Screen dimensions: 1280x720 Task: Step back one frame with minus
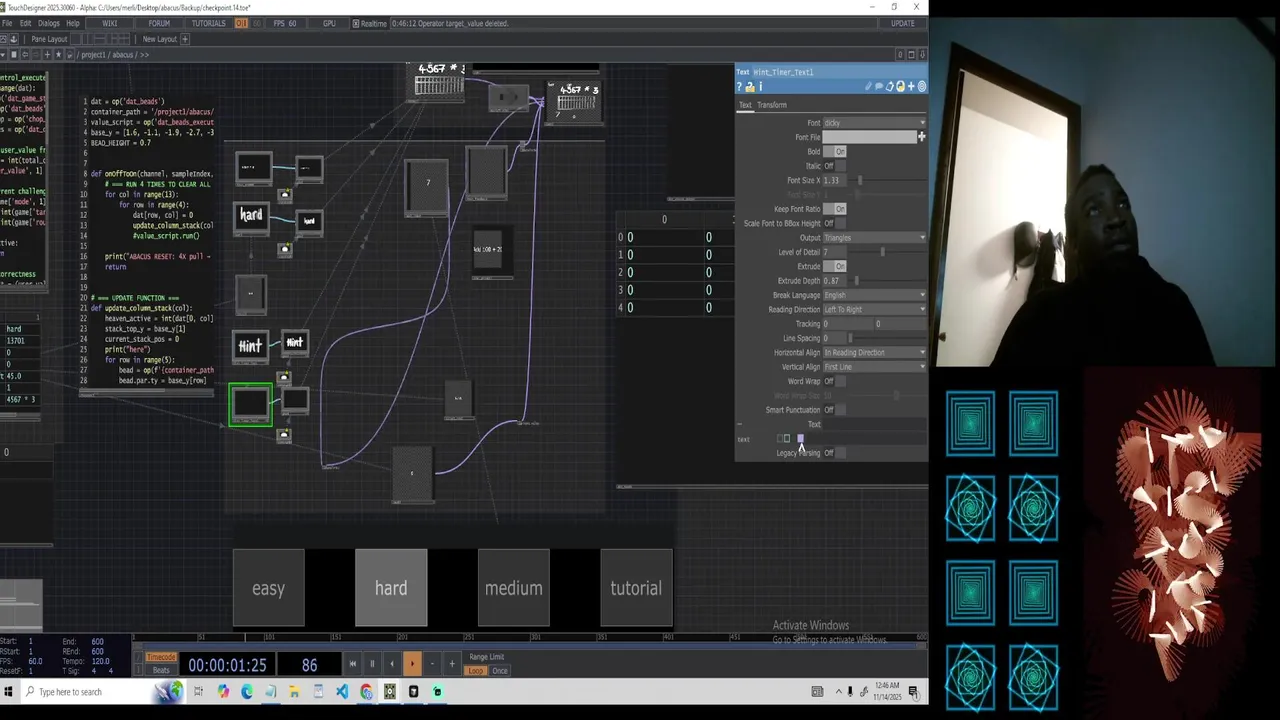pos(432,664)
